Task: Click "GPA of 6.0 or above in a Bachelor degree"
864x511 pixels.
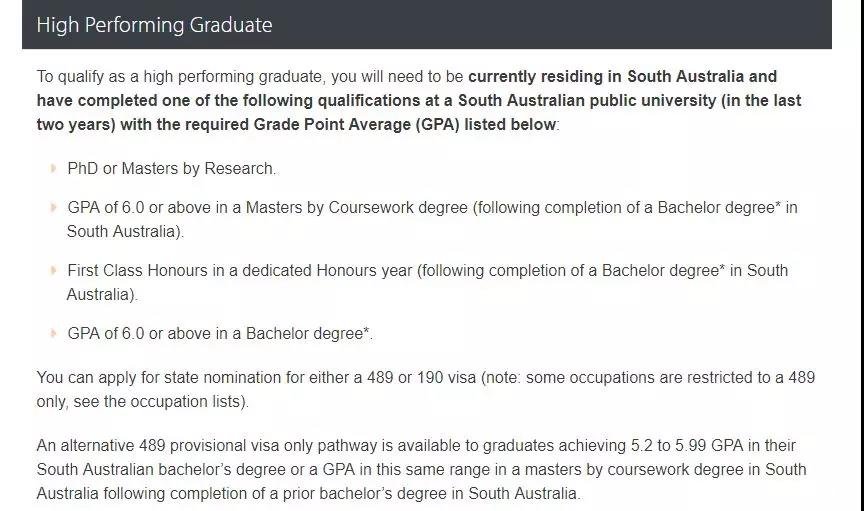Action: [218, 333]
